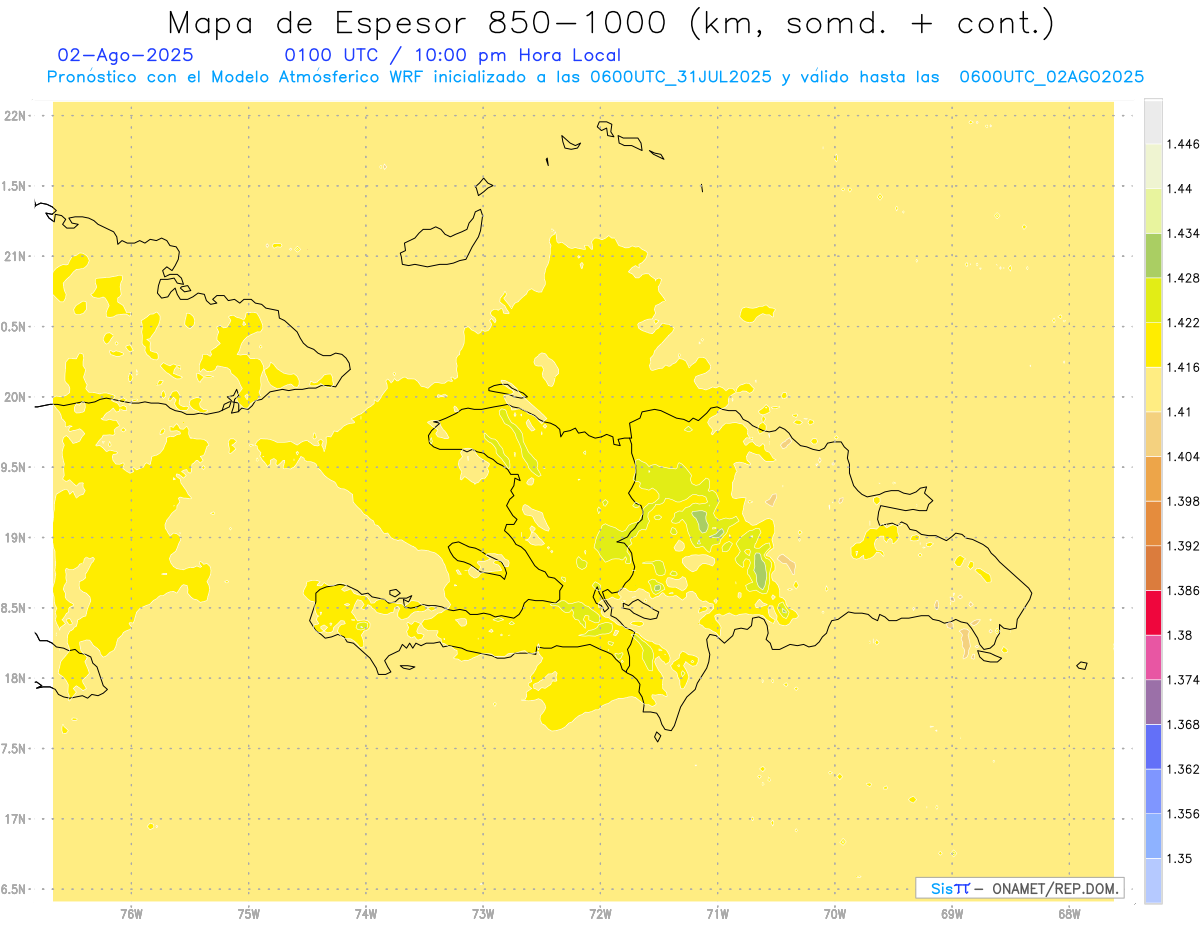1200x927 pixels.
Task: Click the 17N latitude label
Action: [x=15, y=819]
